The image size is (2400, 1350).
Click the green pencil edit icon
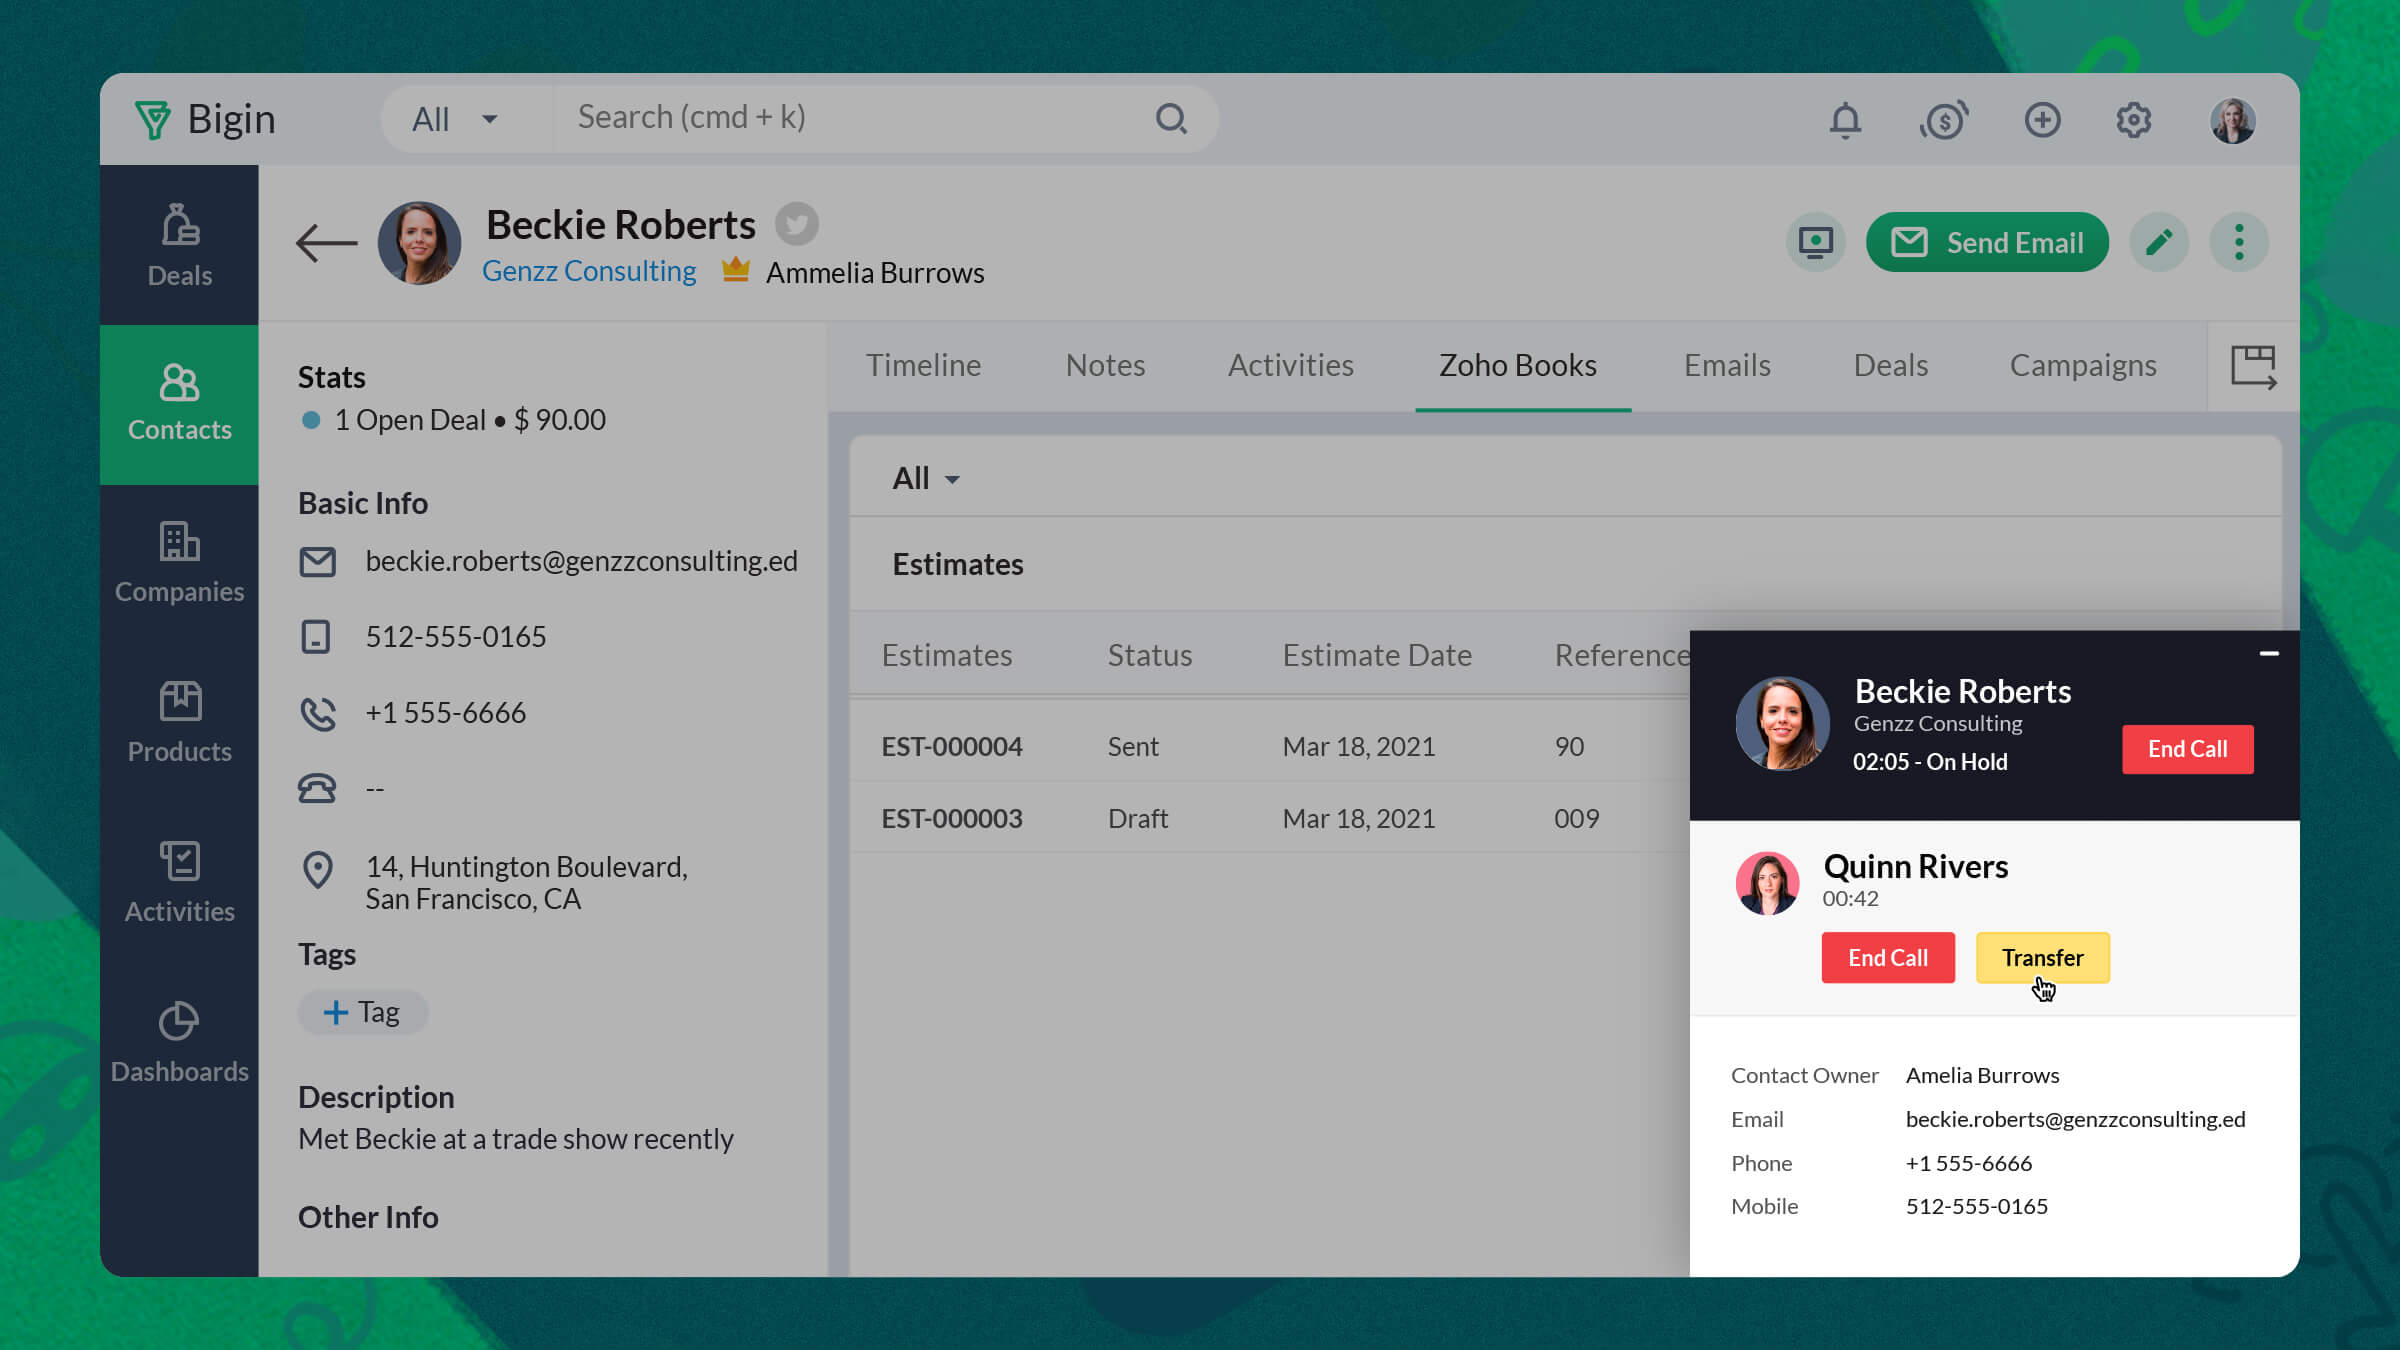pyautogui.click(x=2159, y=242)
